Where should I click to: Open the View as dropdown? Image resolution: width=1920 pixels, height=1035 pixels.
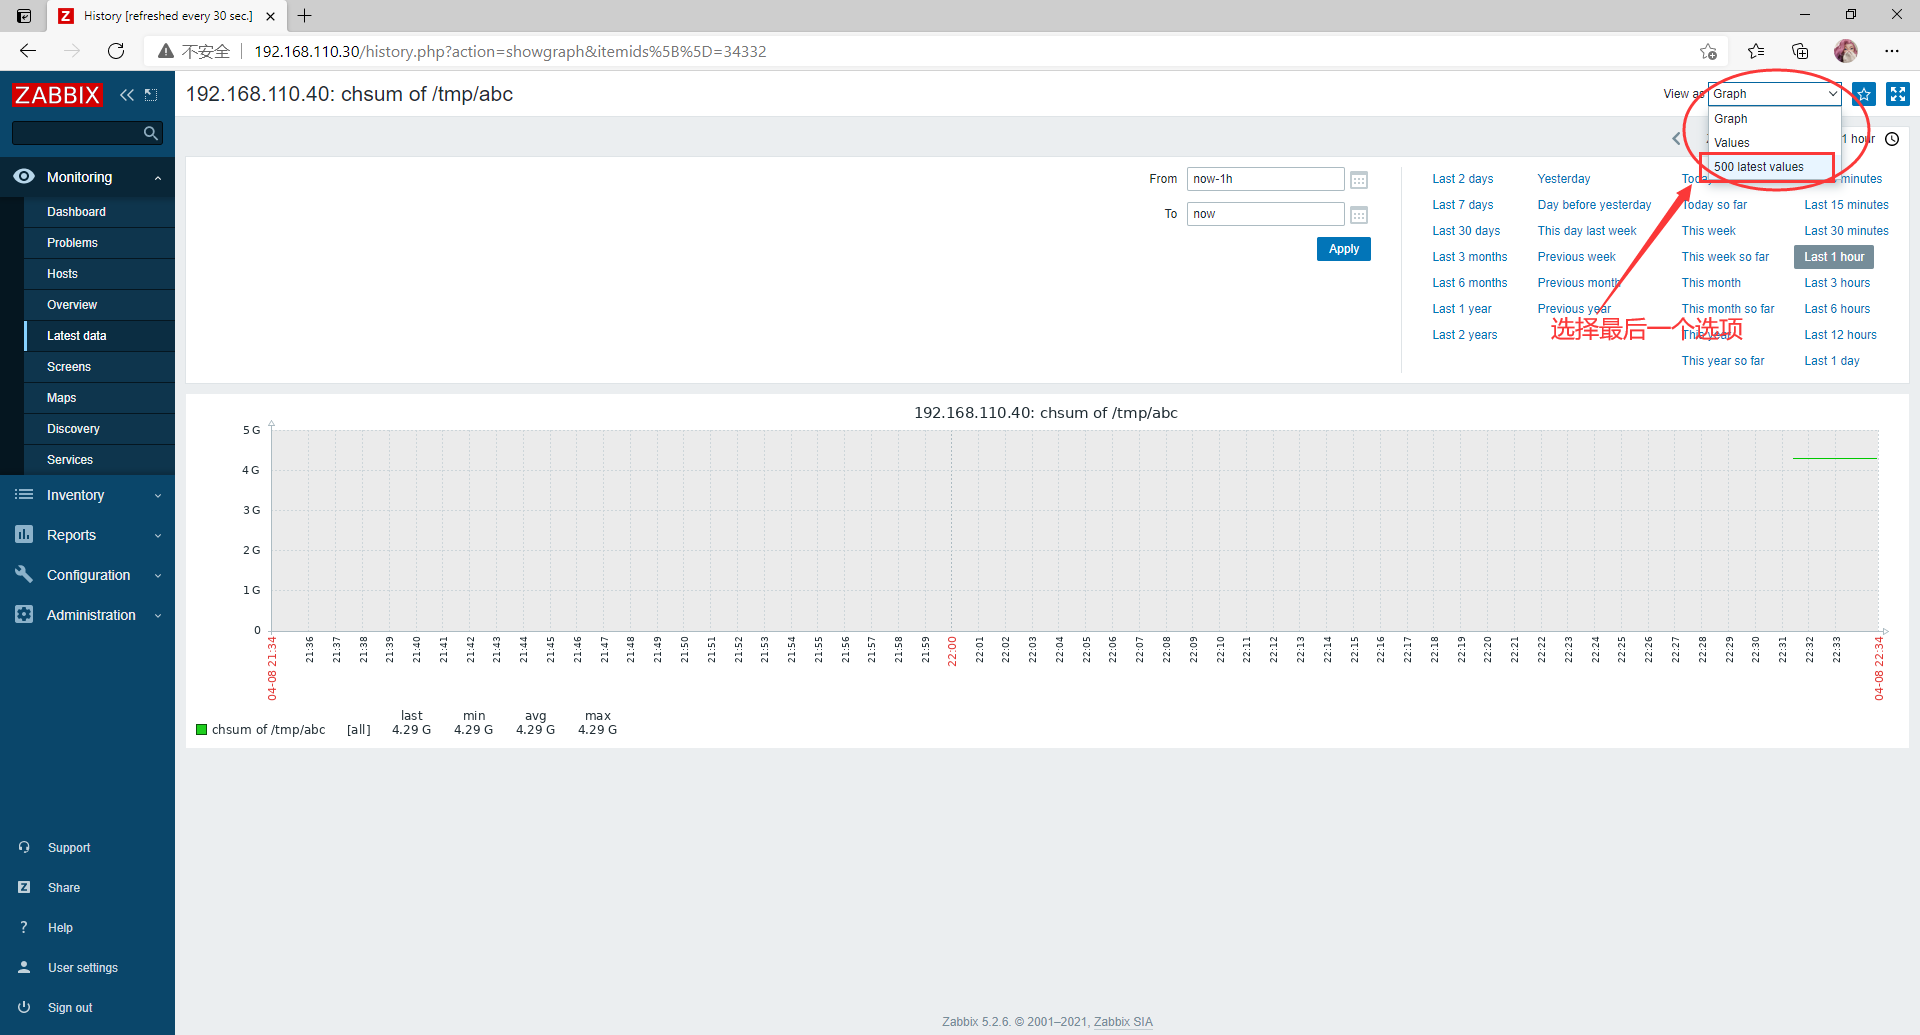(x=1774, y=94)
